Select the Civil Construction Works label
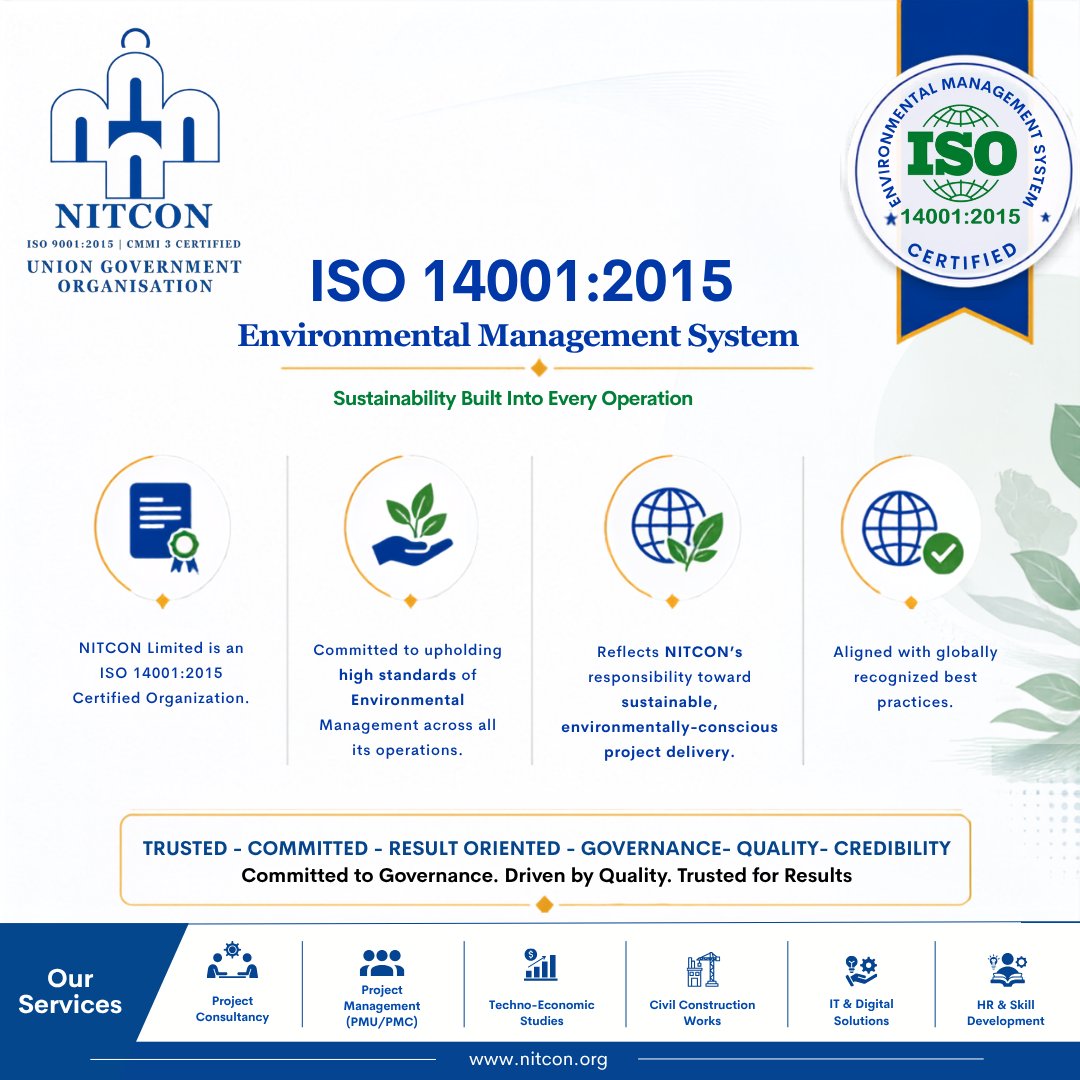This screenshot has width=1080, height=1080. coord(703,1012)
